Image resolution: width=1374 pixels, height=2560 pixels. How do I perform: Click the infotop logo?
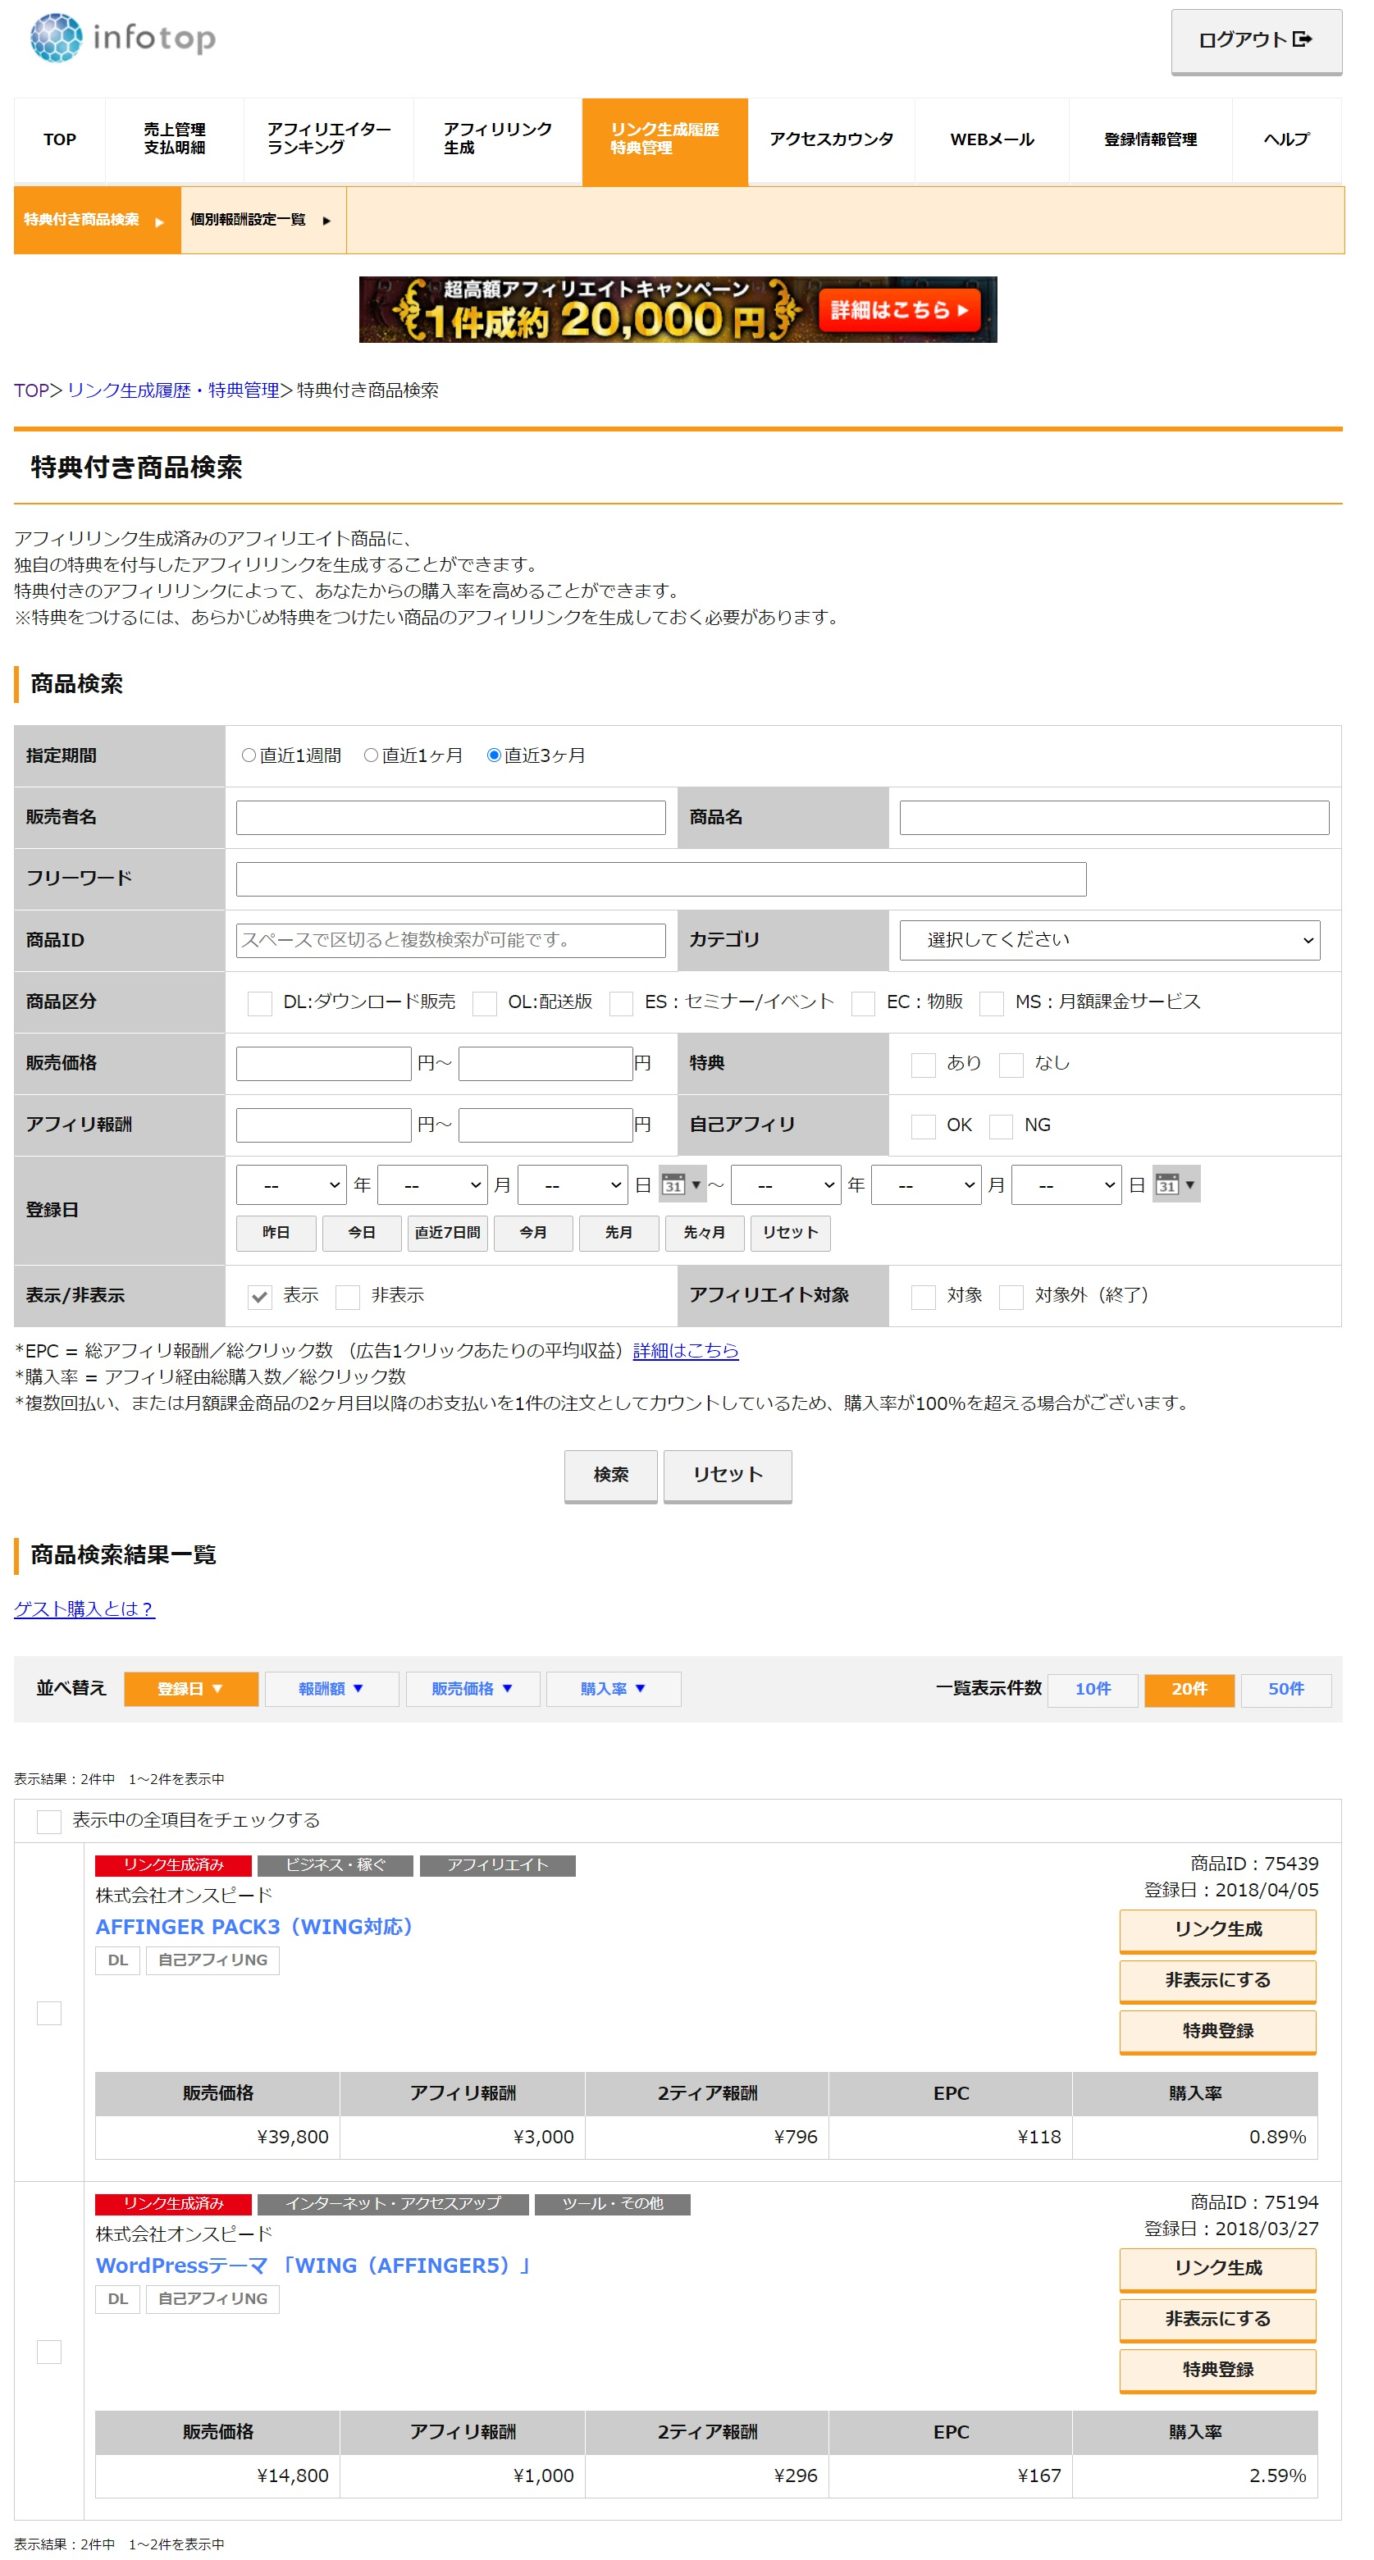click(x=123, y=38)
